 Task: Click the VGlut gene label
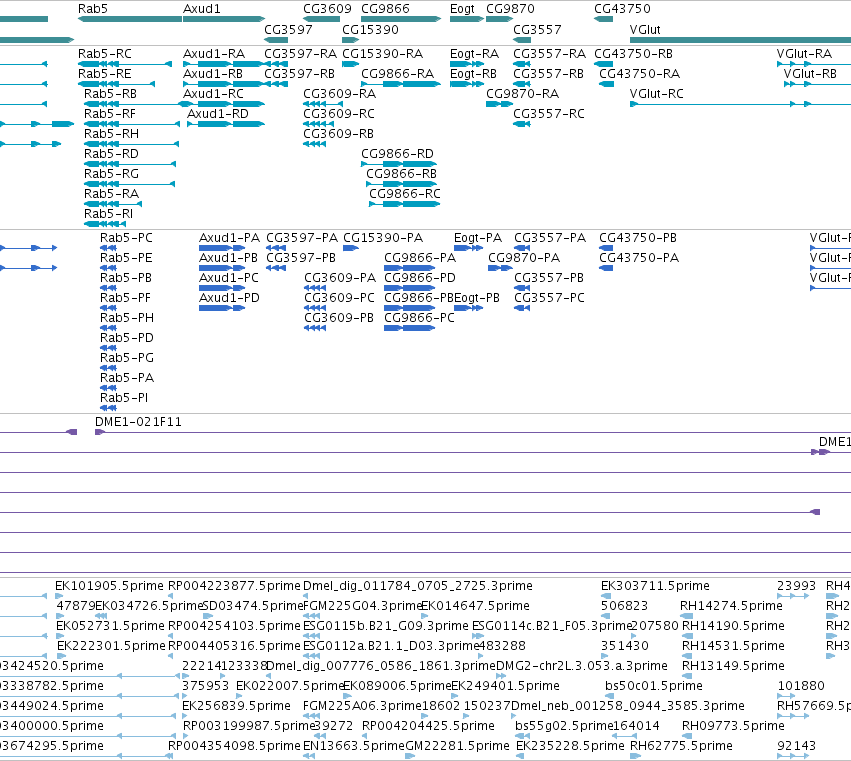click(645, 29)
